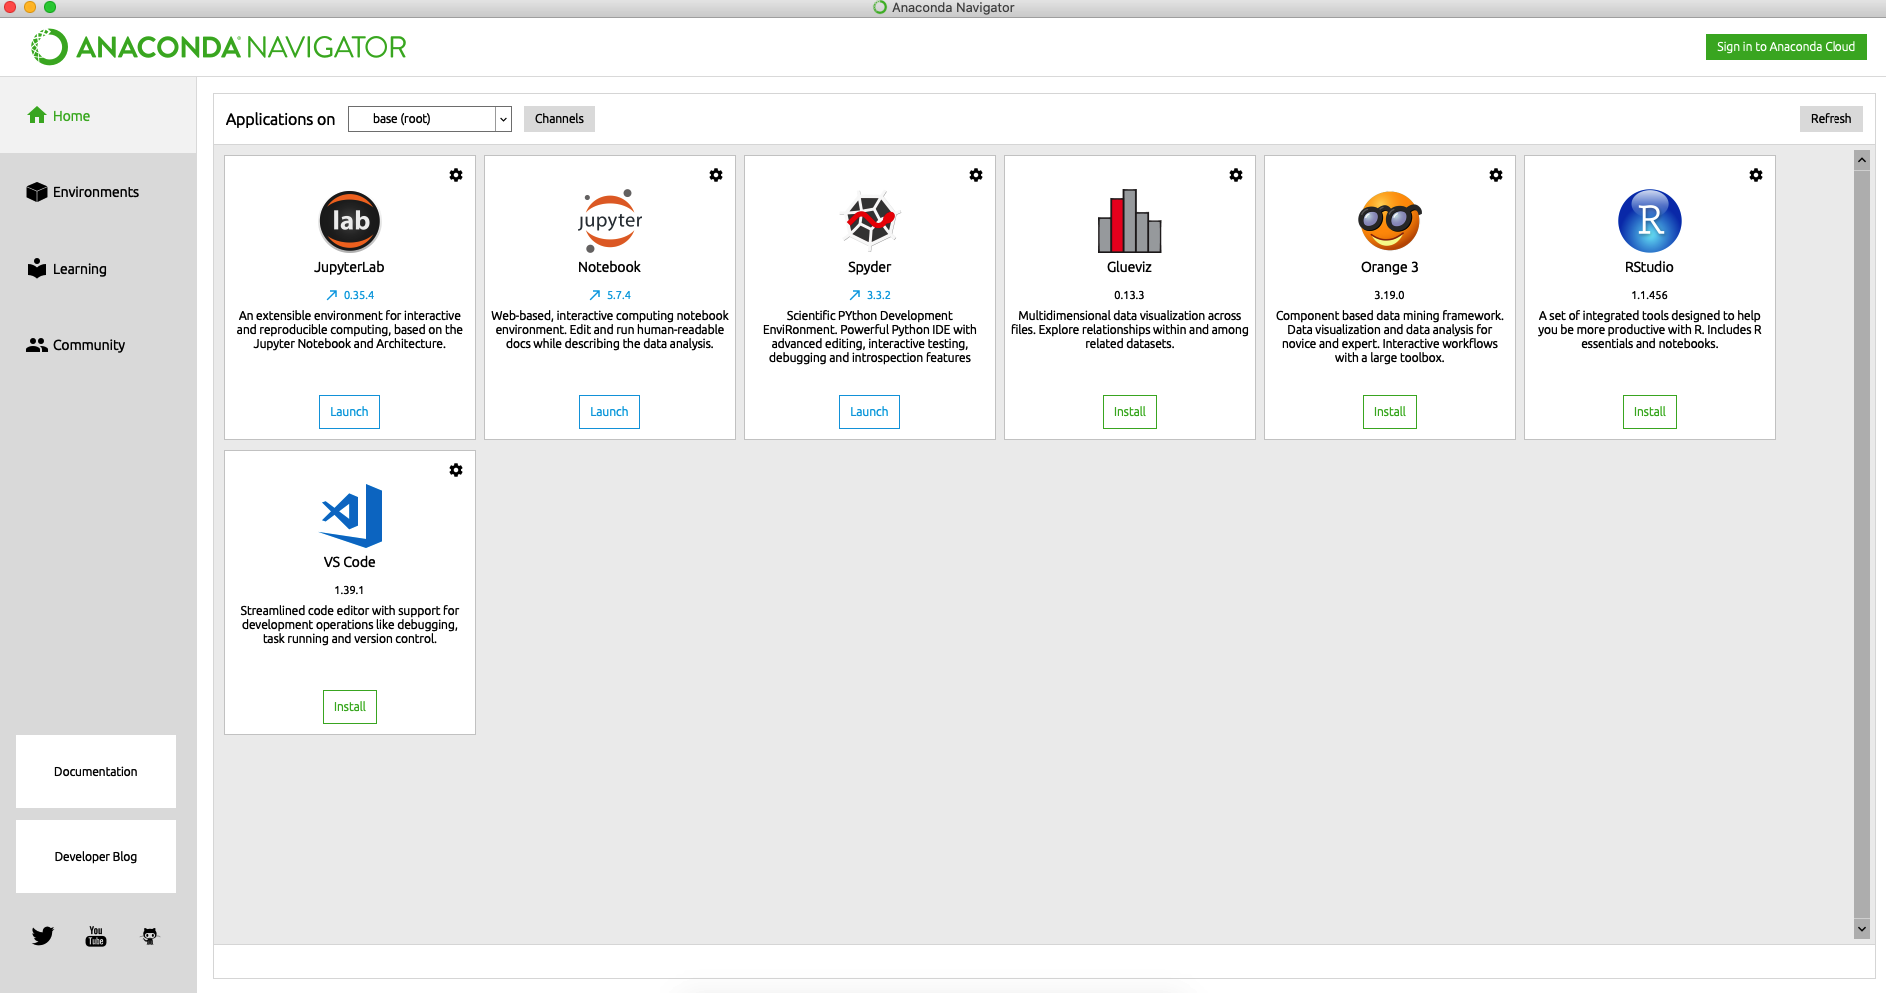
Task: Sign in to Anaconda Cloud
Action: pyautogui.click(x=1786, y=47)
